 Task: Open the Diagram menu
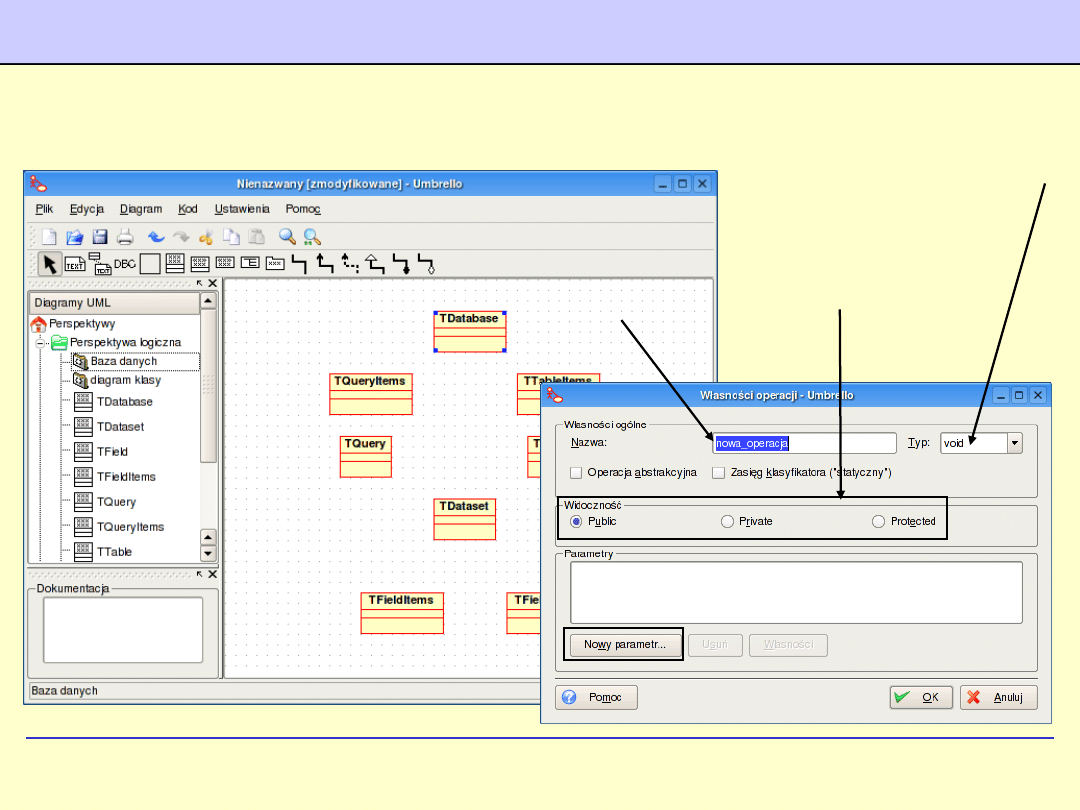tap(141, 209)
